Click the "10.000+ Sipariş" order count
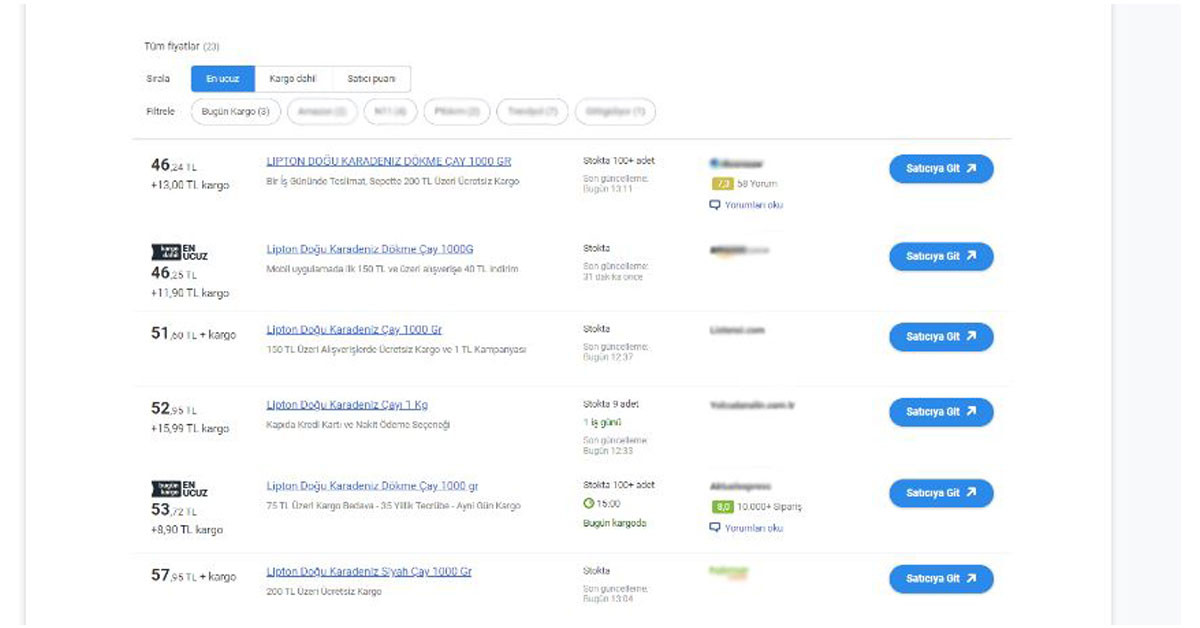Viewport: 1200px width, 628px height. coord(770,507)
